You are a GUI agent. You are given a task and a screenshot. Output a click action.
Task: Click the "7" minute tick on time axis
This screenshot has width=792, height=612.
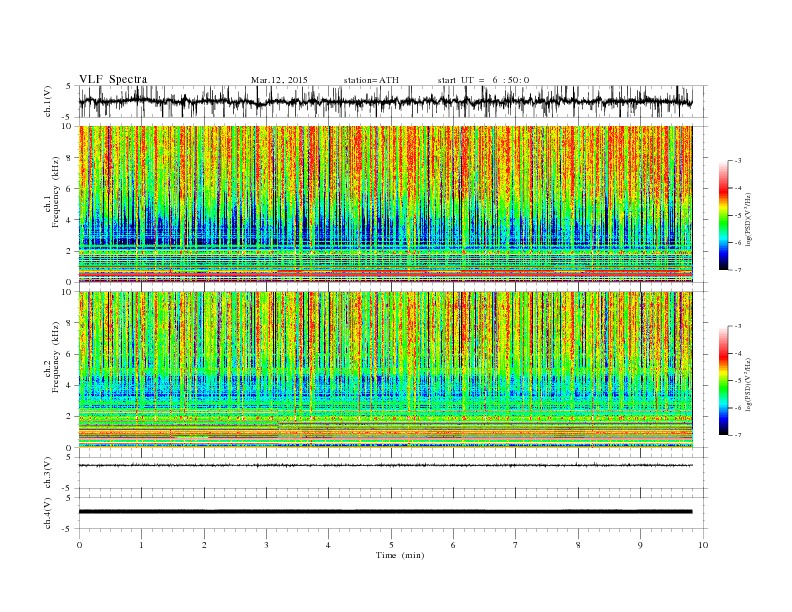pos(516,545)
